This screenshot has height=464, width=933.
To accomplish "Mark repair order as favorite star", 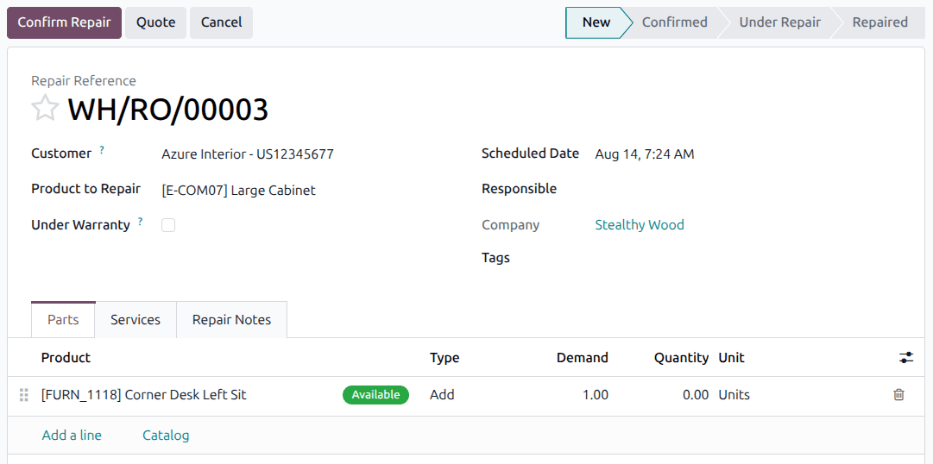I will click(x=45, y=109).
